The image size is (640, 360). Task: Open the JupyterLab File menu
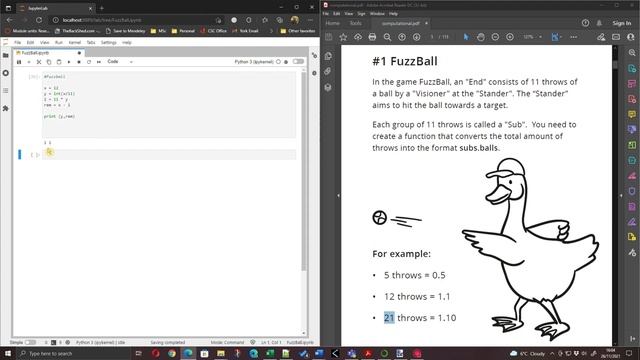point(18,42)
